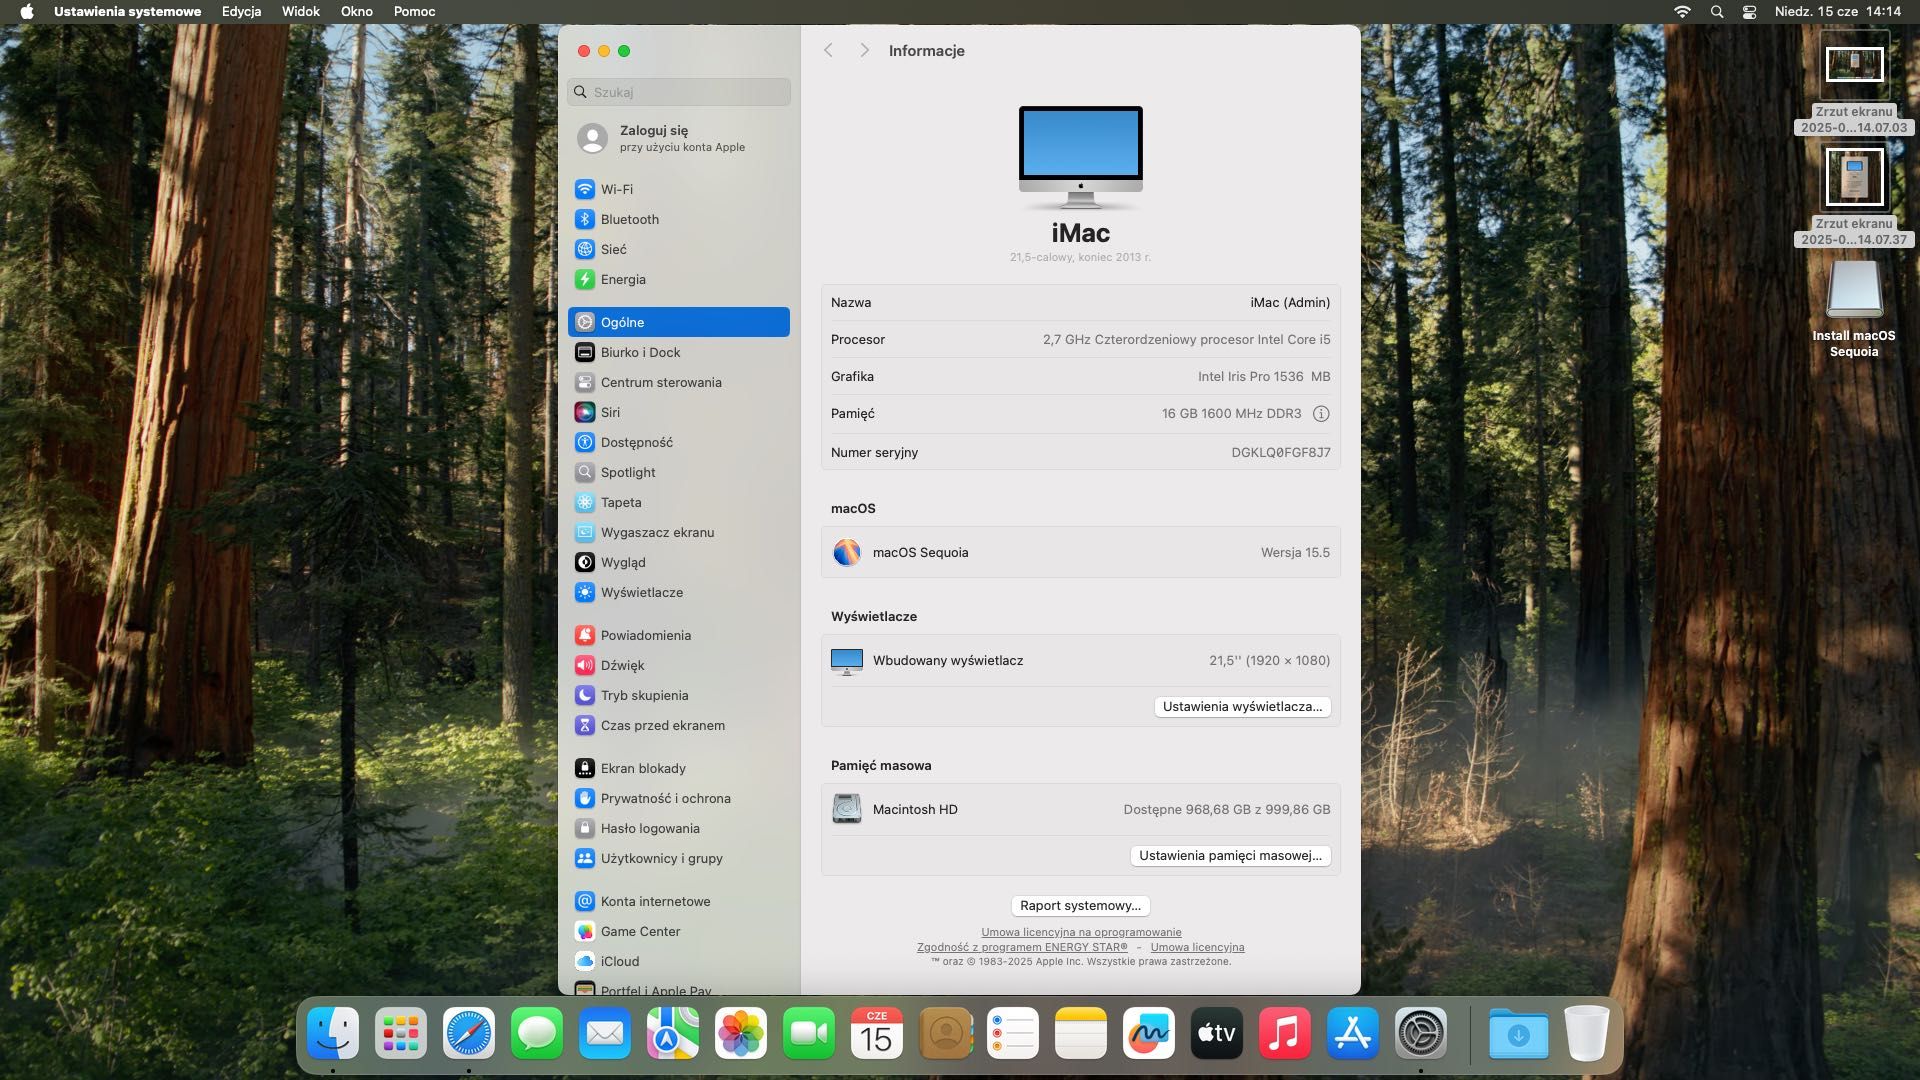Screen dimensions: 1920x1080
Task: Open Hasło logowania settings
Action: (678, 828)
